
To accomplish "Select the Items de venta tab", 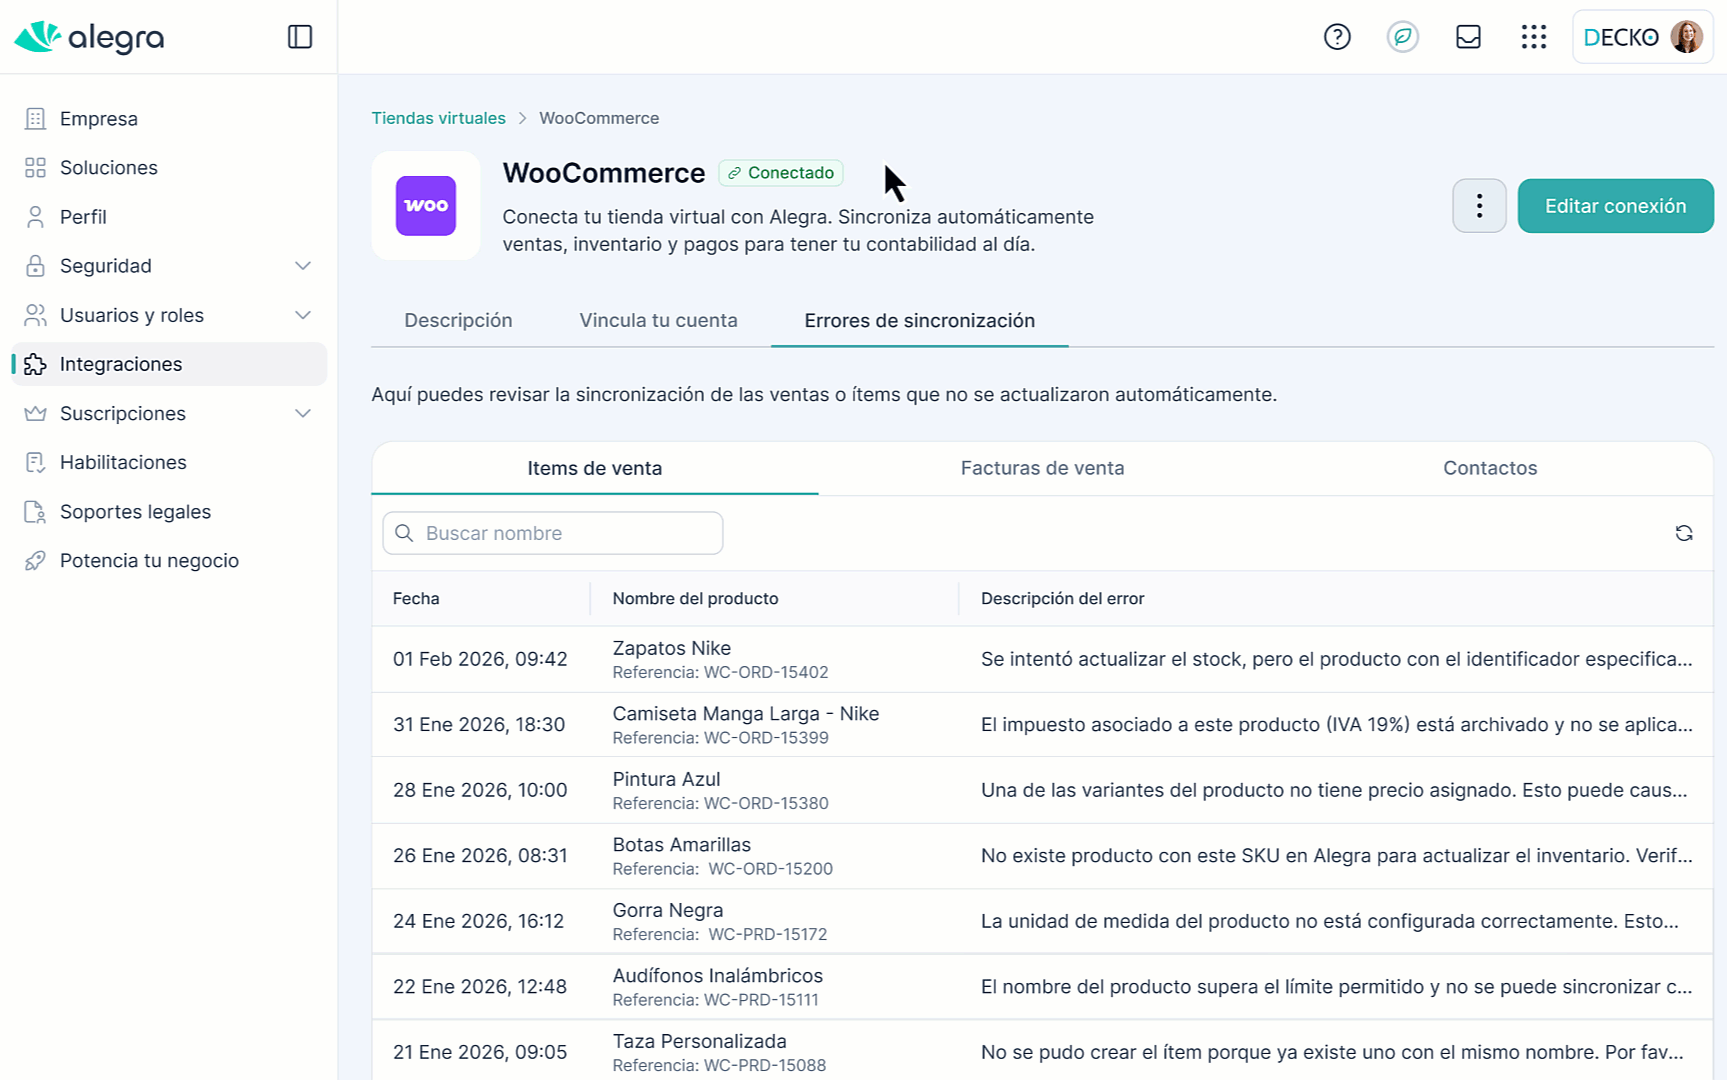I will pyautogui.click(x=595, y=468).
